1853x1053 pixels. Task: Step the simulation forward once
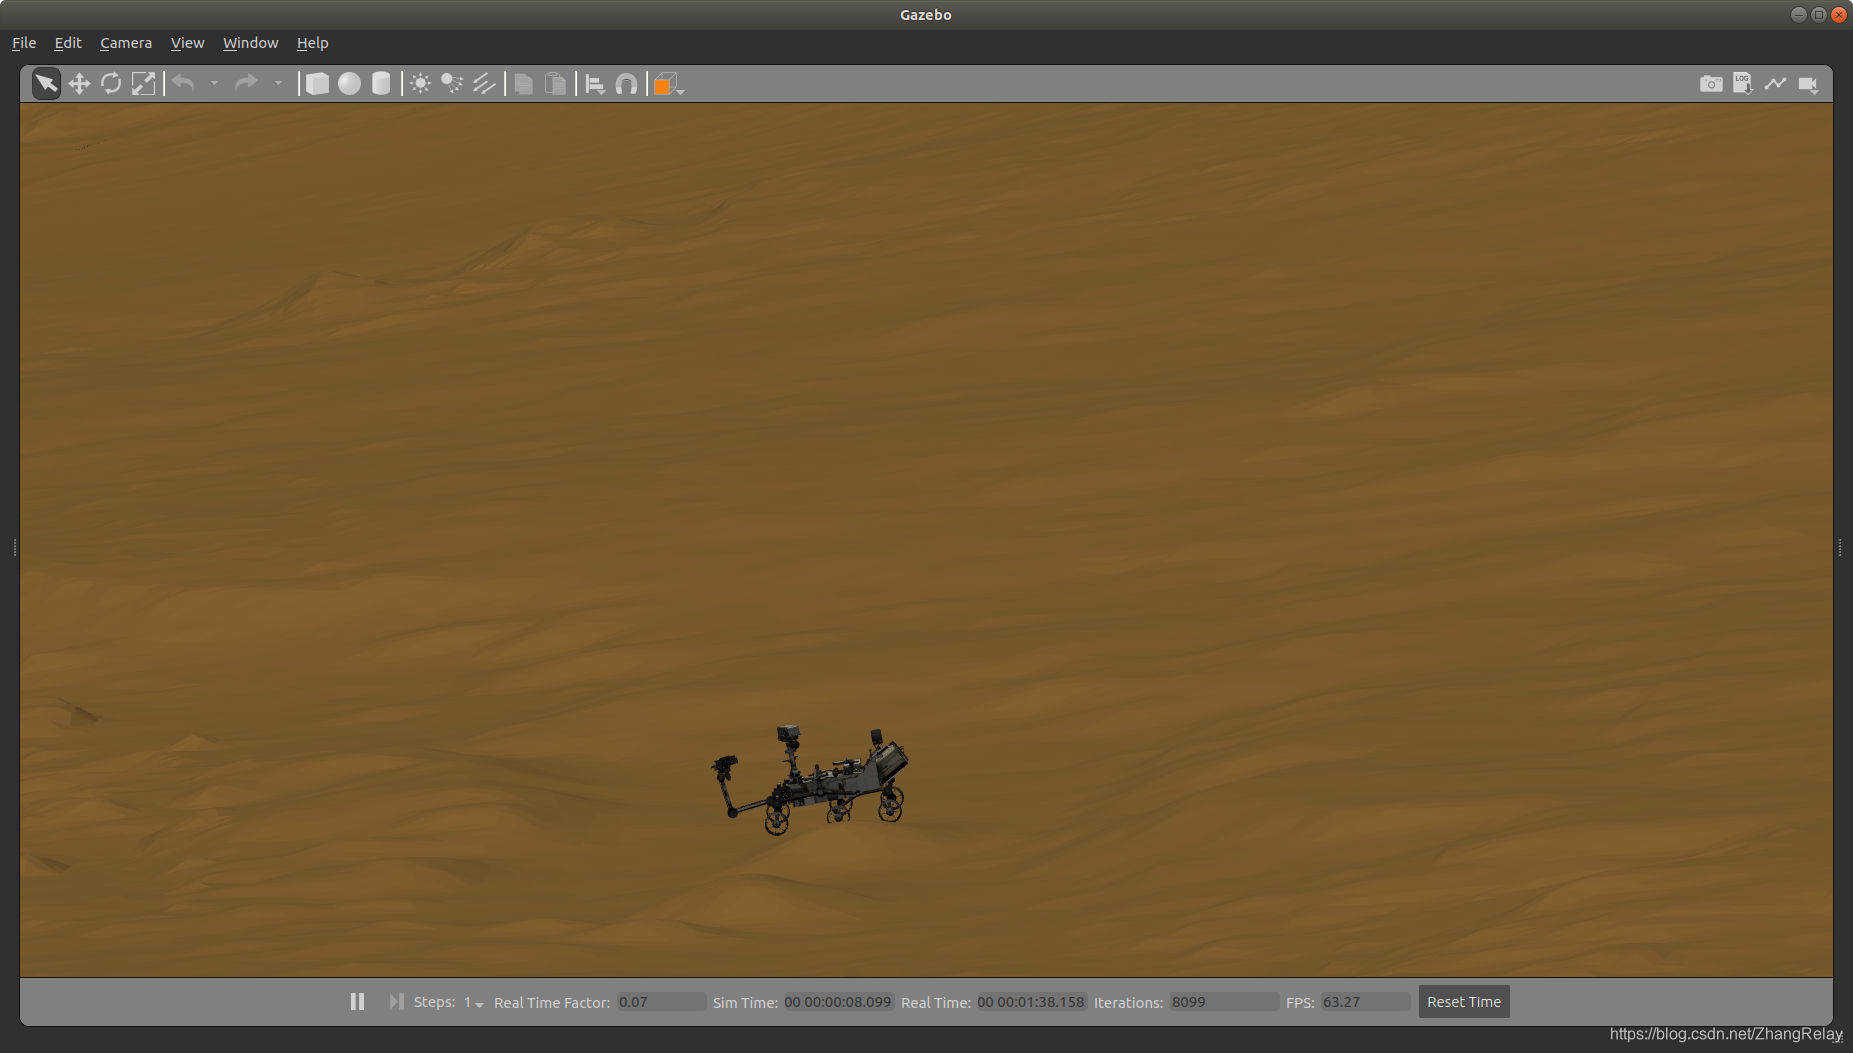click(396, 1001)
